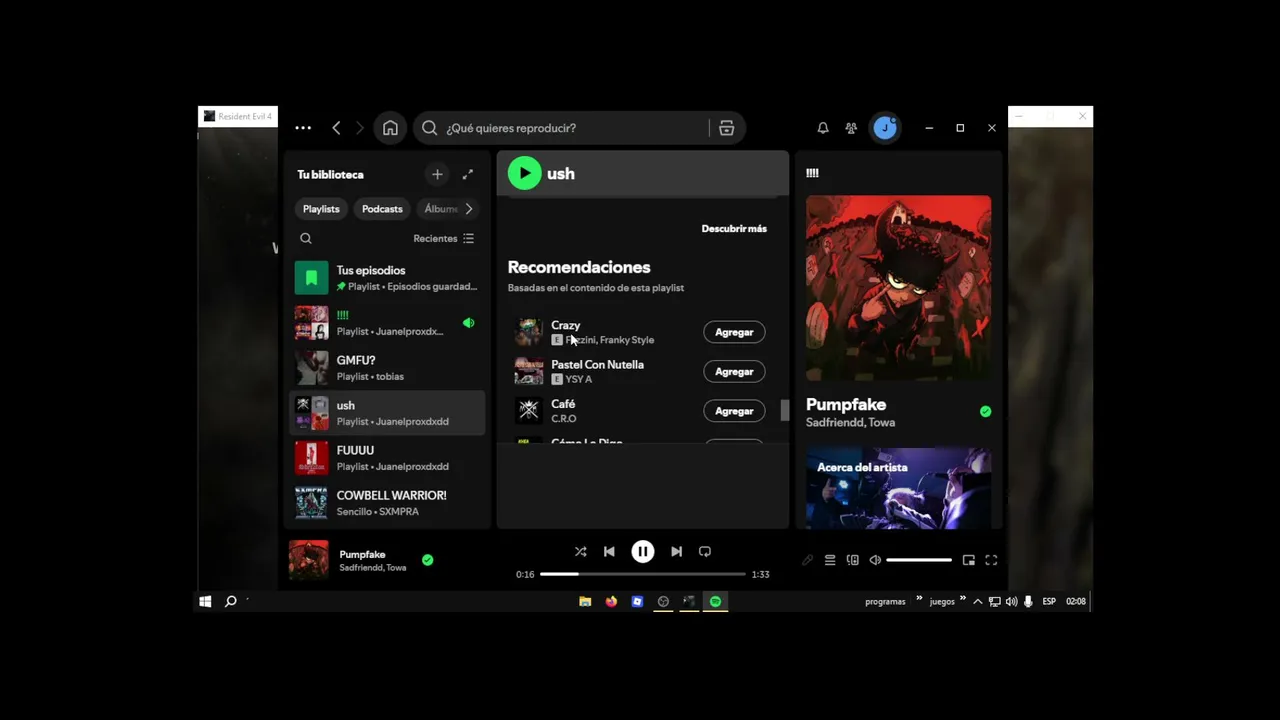Filter library by Podcasts
Screen dimensions: 1280x720
click(x=382, y=209)
